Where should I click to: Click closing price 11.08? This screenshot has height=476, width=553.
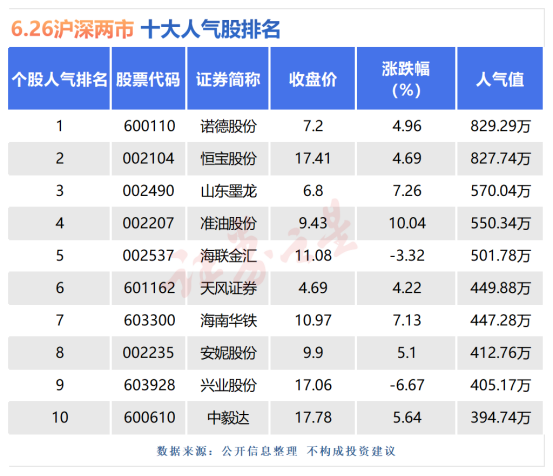click(313, 256)
